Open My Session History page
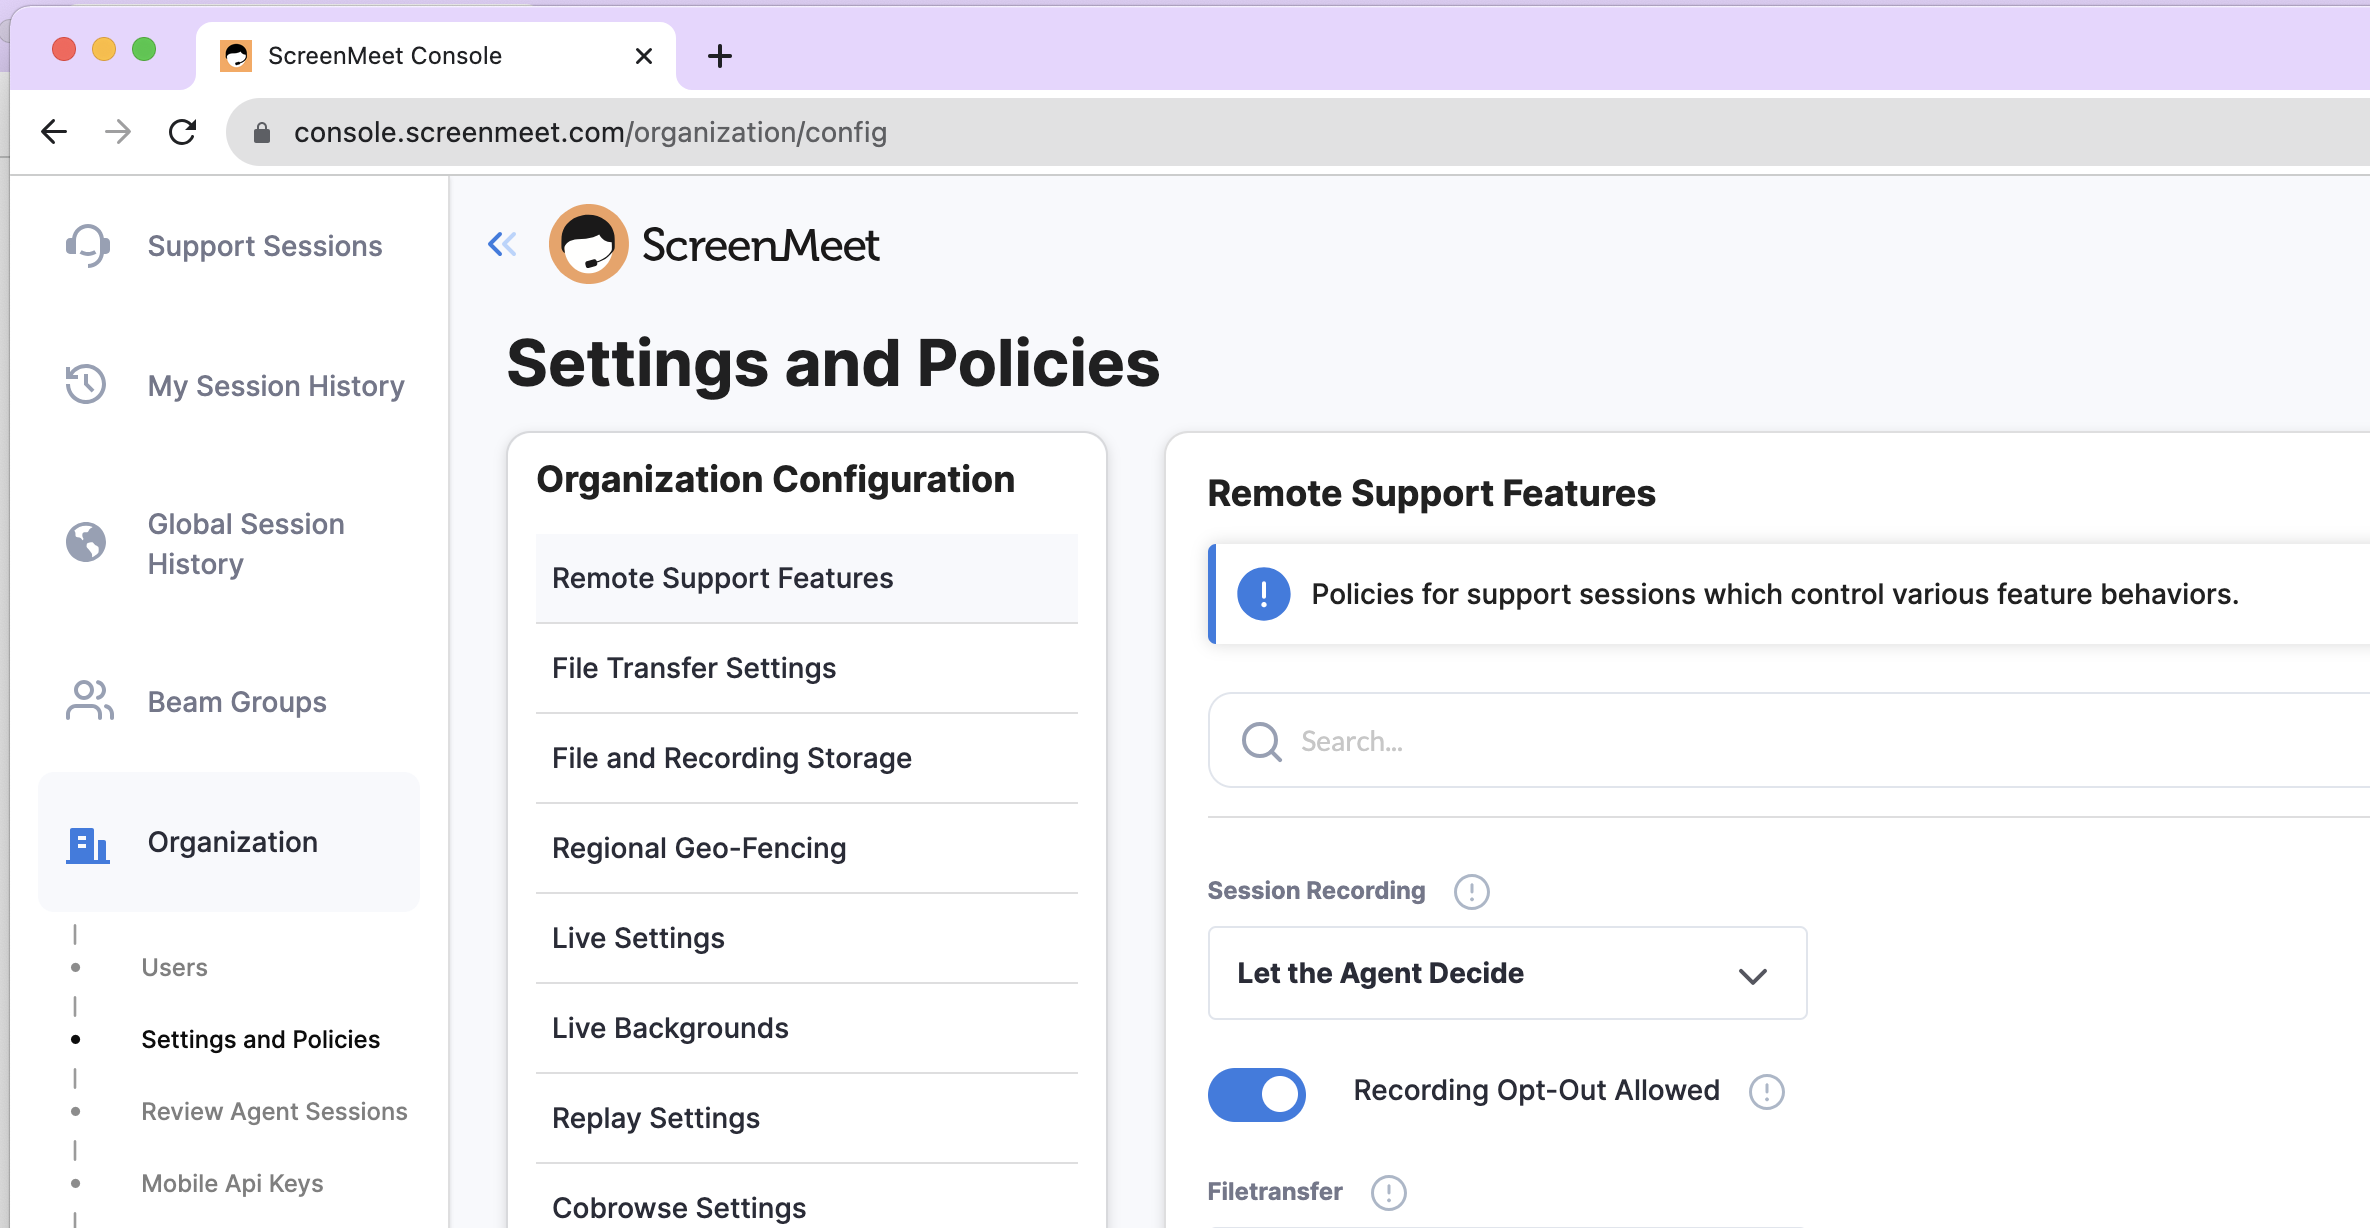2370x1228 pixels. tap(276, 386)
